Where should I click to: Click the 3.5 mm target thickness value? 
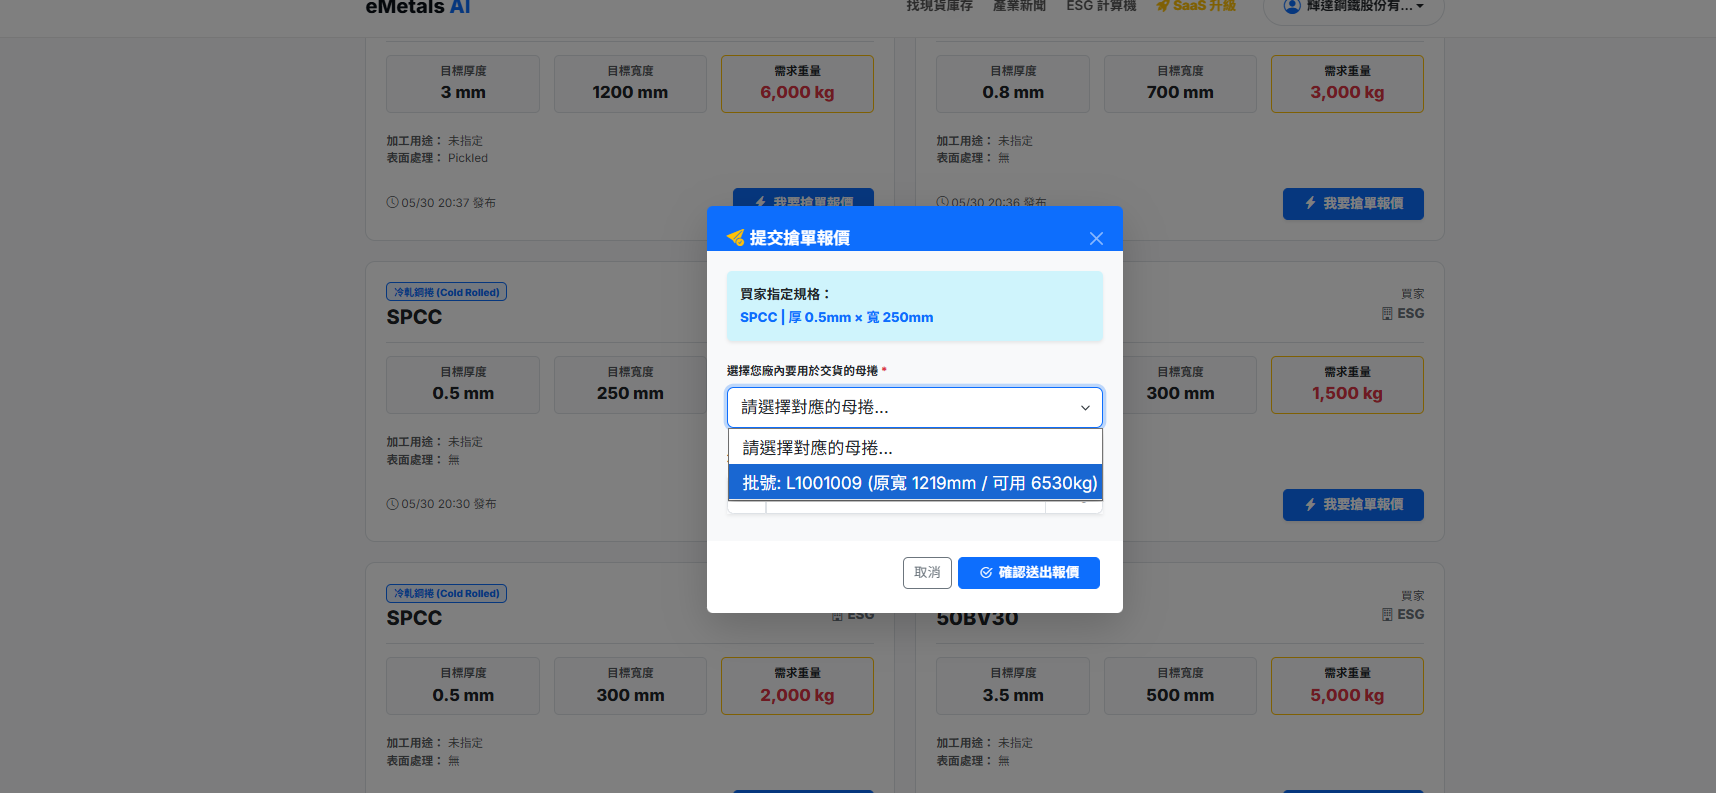pyautogui.click(x=1013, y=695)
